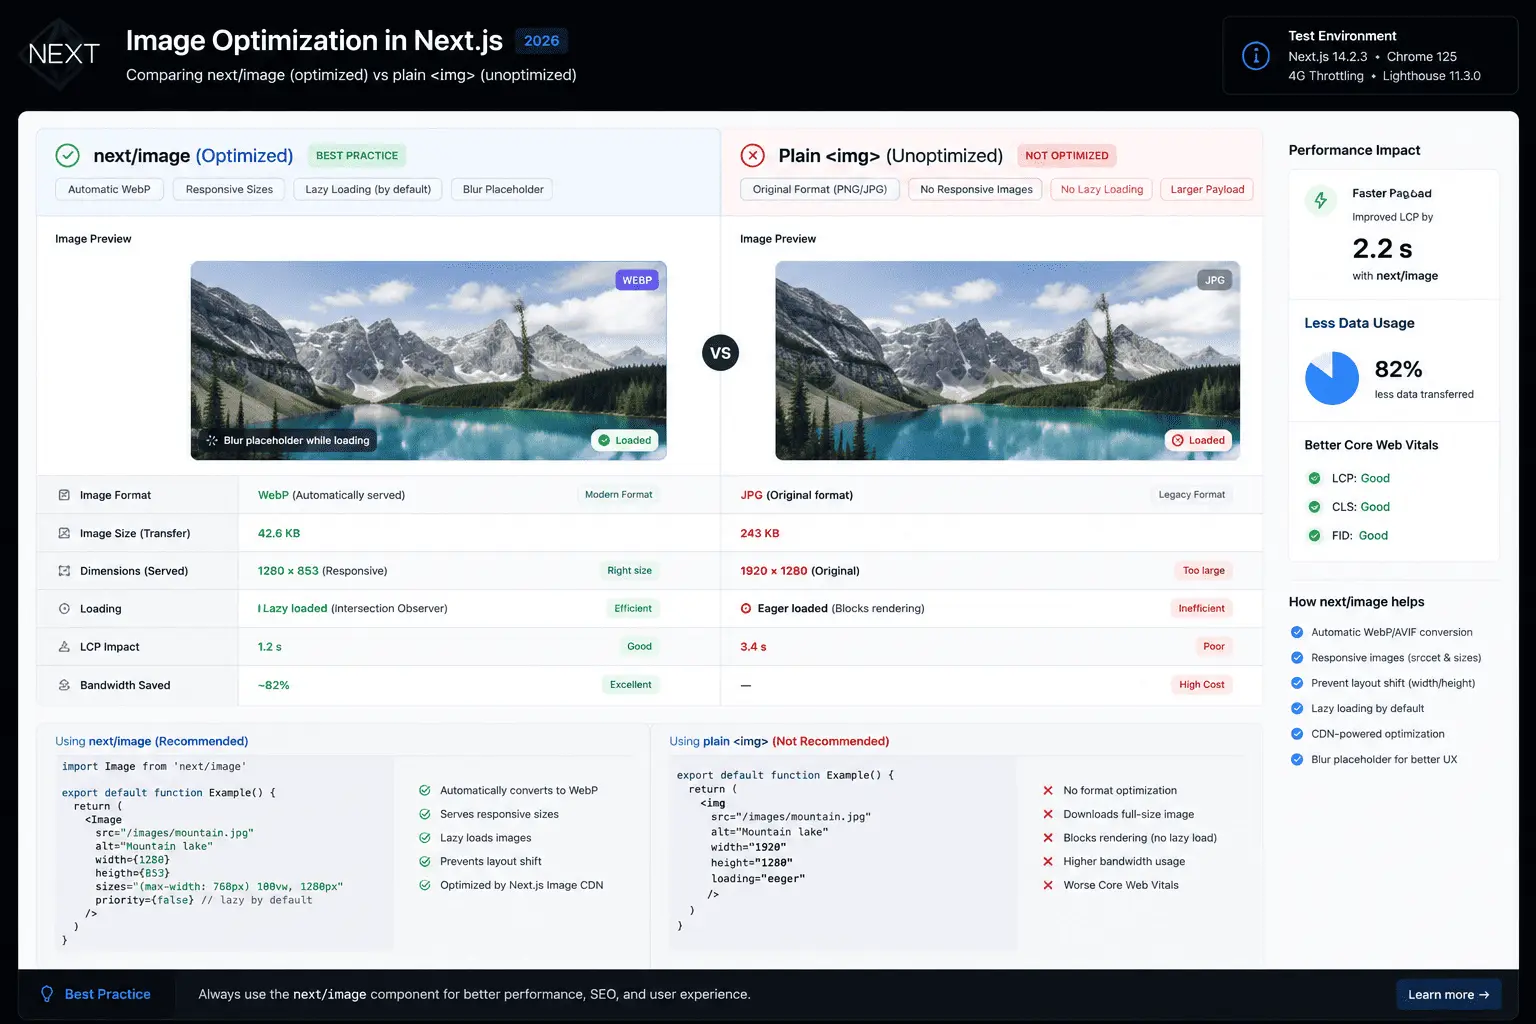Click the Excellent label in Bandwidth row
1536x1024 pixels.
pos(631,685)
